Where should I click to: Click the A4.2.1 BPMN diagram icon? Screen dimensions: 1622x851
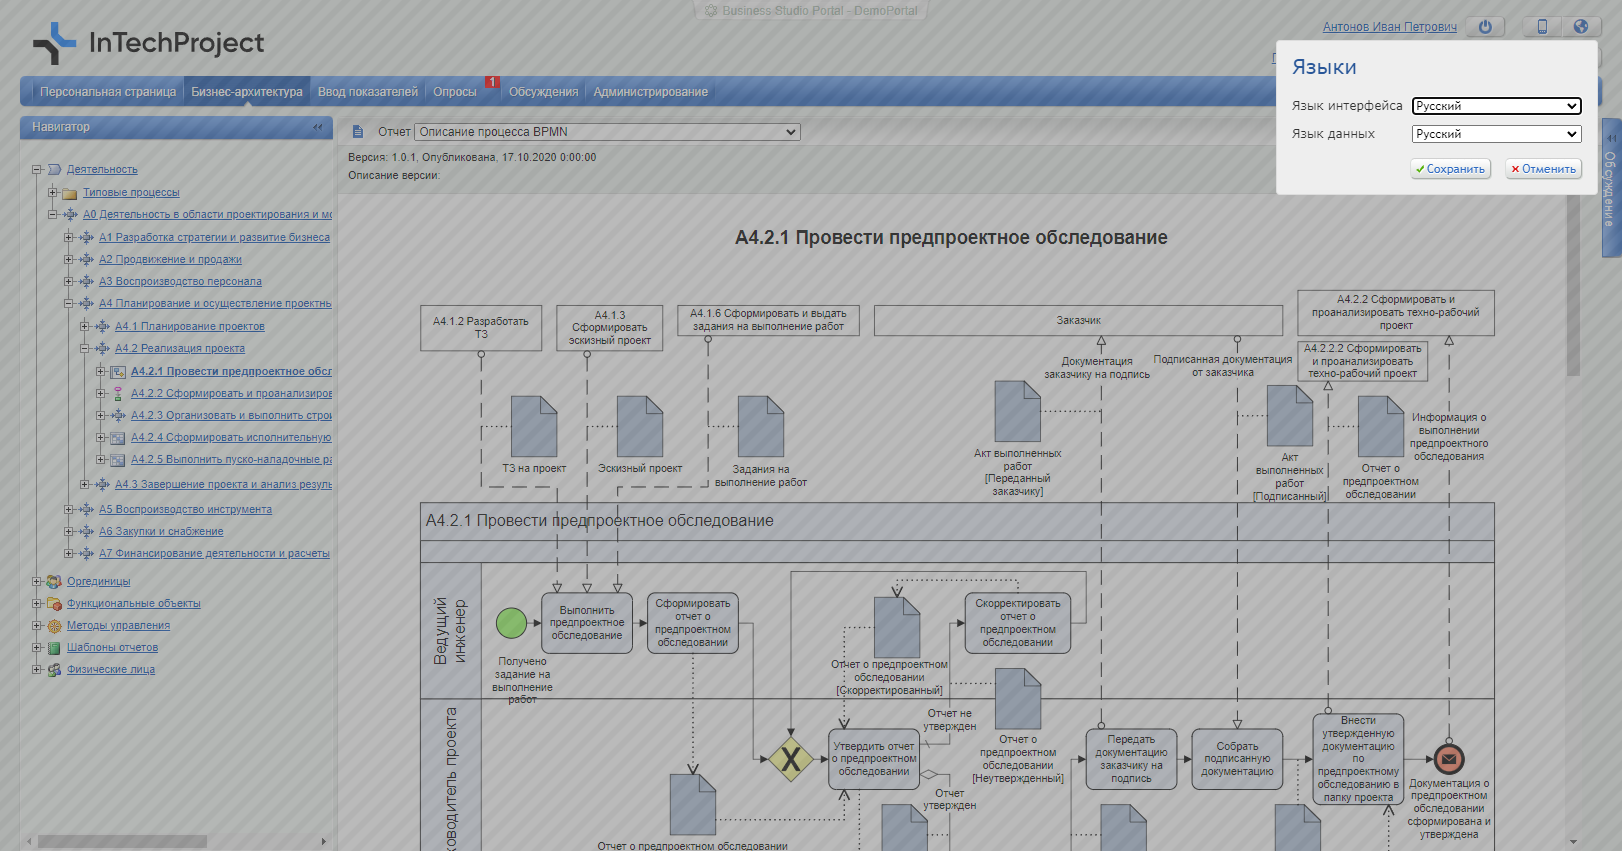tap(118, 372)
